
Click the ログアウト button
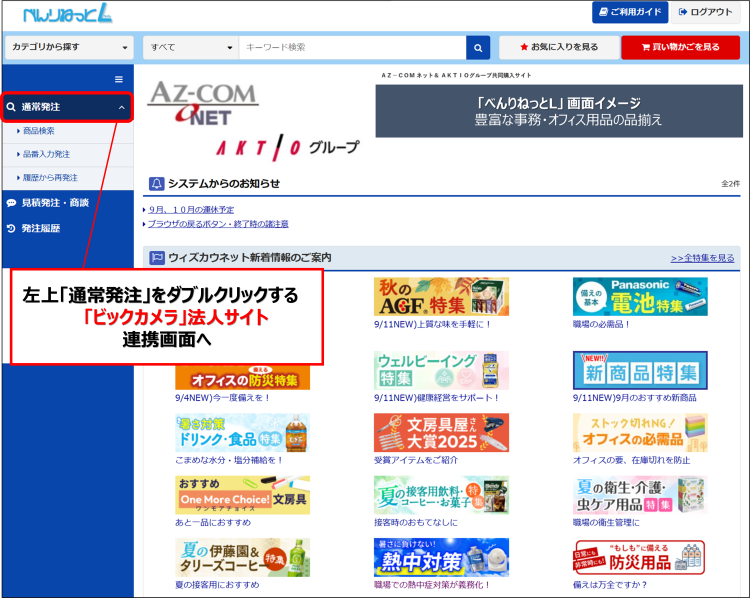[705, 12]
